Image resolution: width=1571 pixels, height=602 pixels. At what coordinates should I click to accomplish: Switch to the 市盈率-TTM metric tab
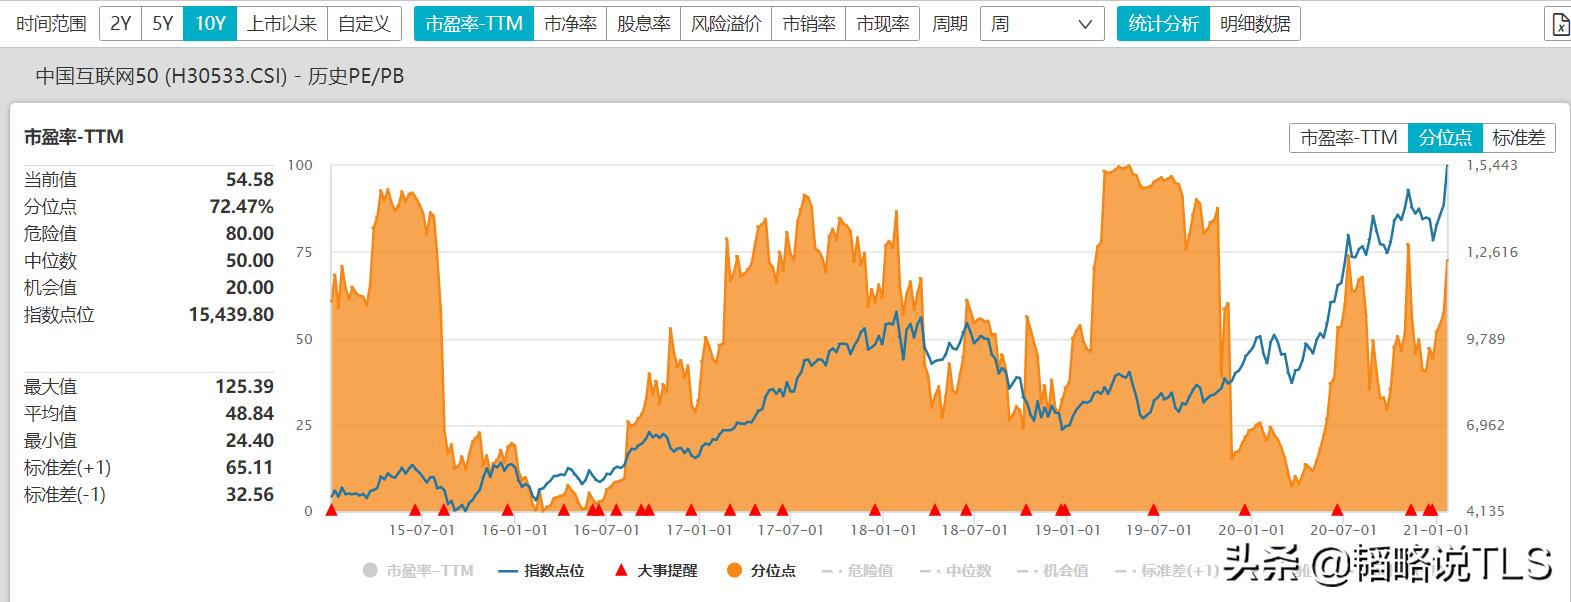click(x=474, y=23)
